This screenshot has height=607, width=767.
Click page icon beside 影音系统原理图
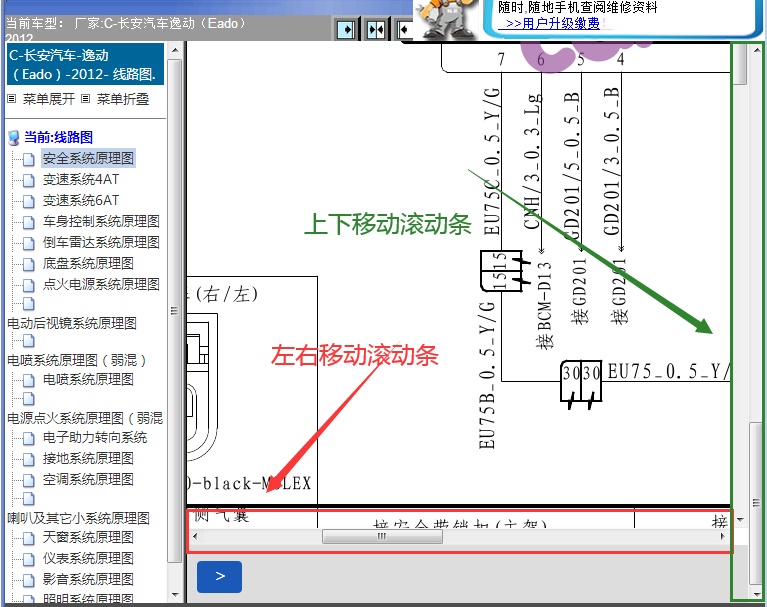pyautogui.click(x=29, y=580)
